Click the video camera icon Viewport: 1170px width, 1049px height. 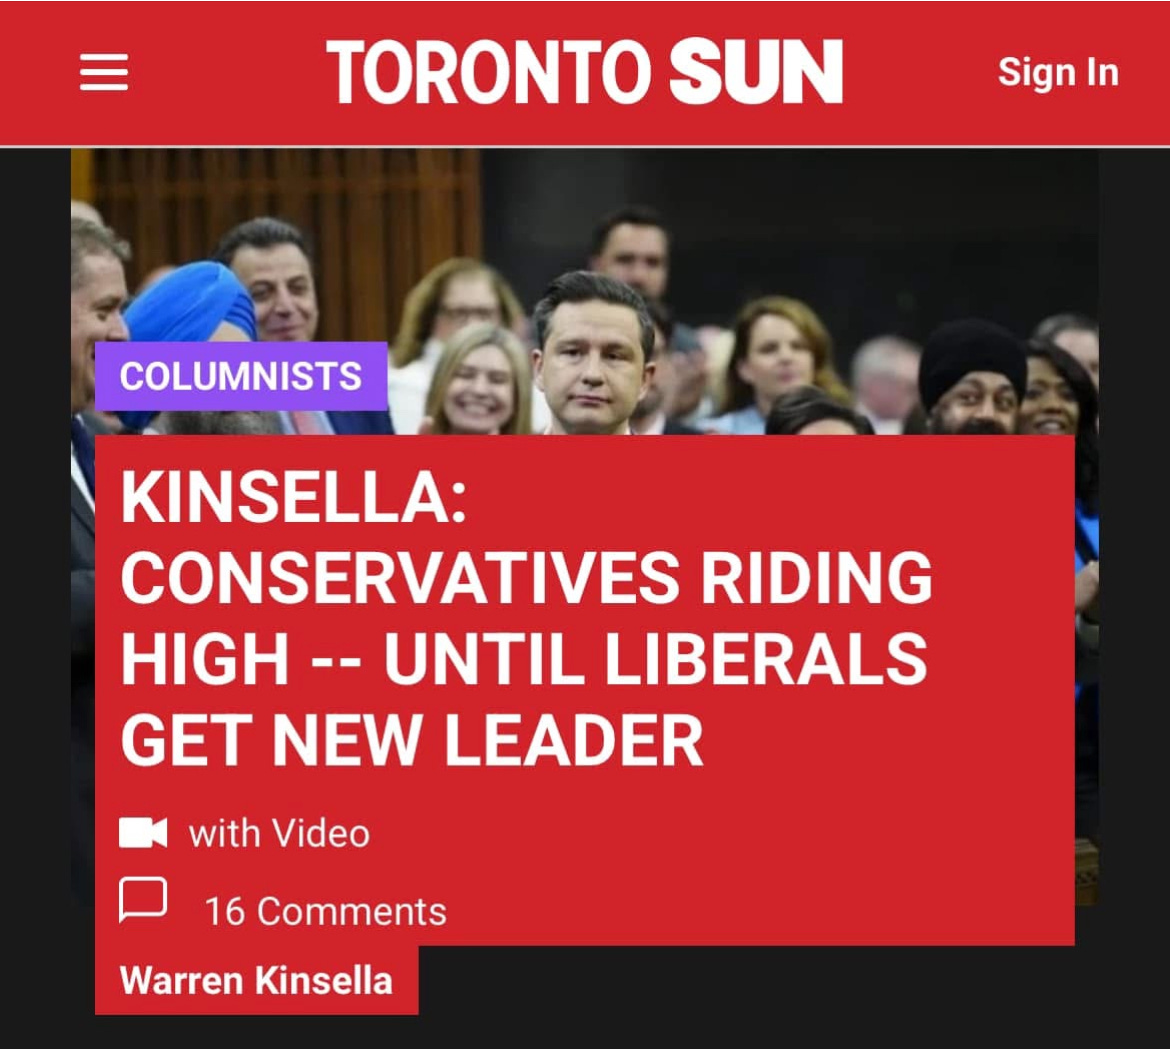click(x=143, y=833)
